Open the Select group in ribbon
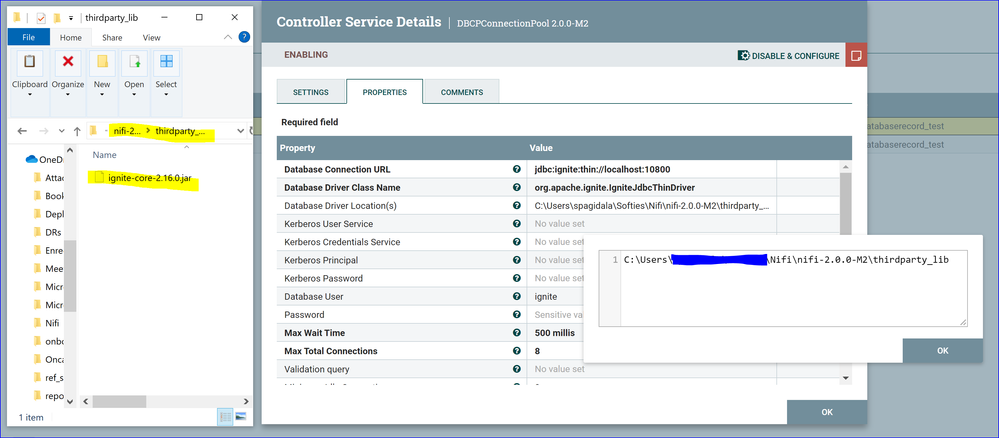The width and height of the screenshot is (999, 438). point(166,75)
